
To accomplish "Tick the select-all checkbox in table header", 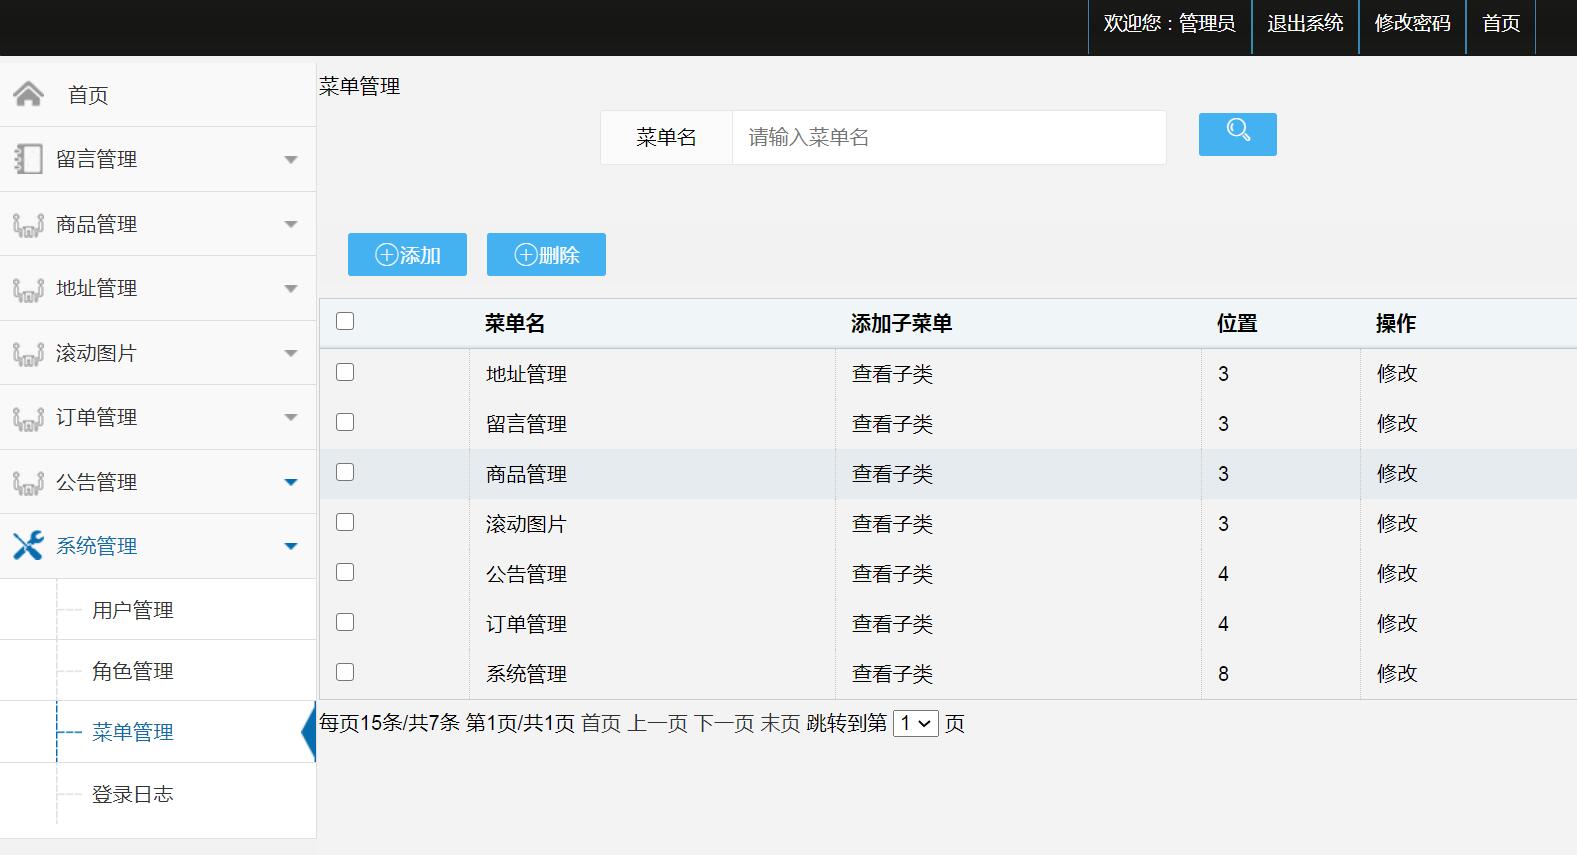I will point(345,321).
